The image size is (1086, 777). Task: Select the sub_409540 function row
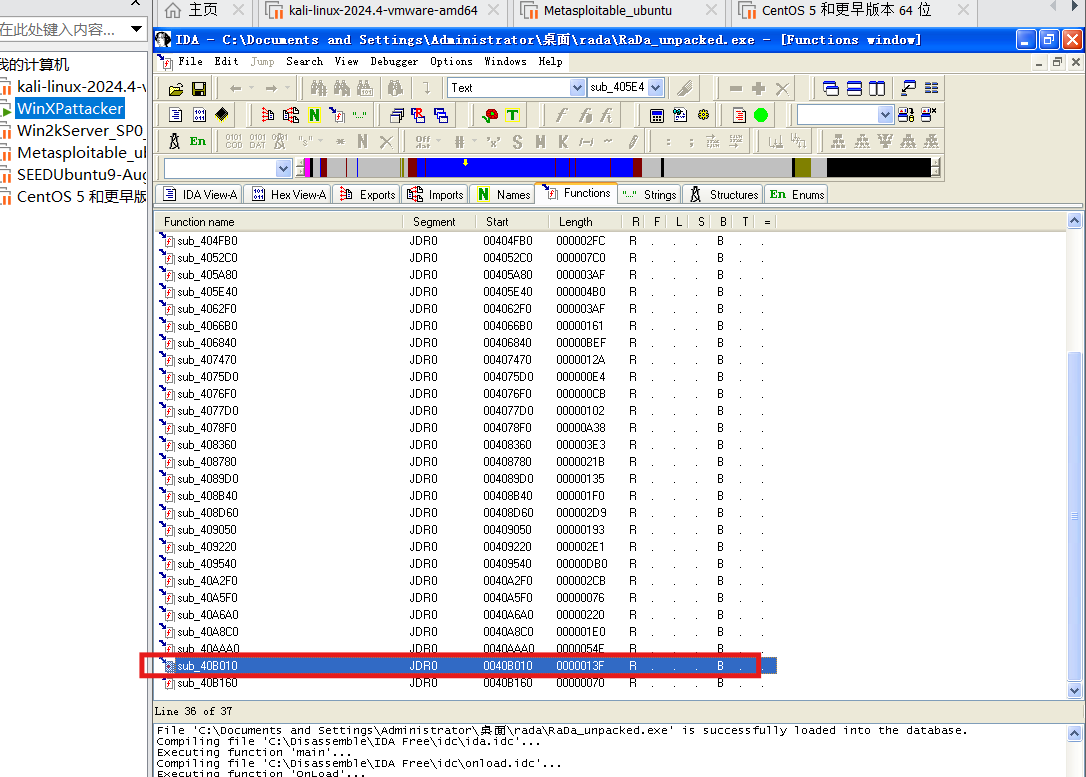coord(464,564)
